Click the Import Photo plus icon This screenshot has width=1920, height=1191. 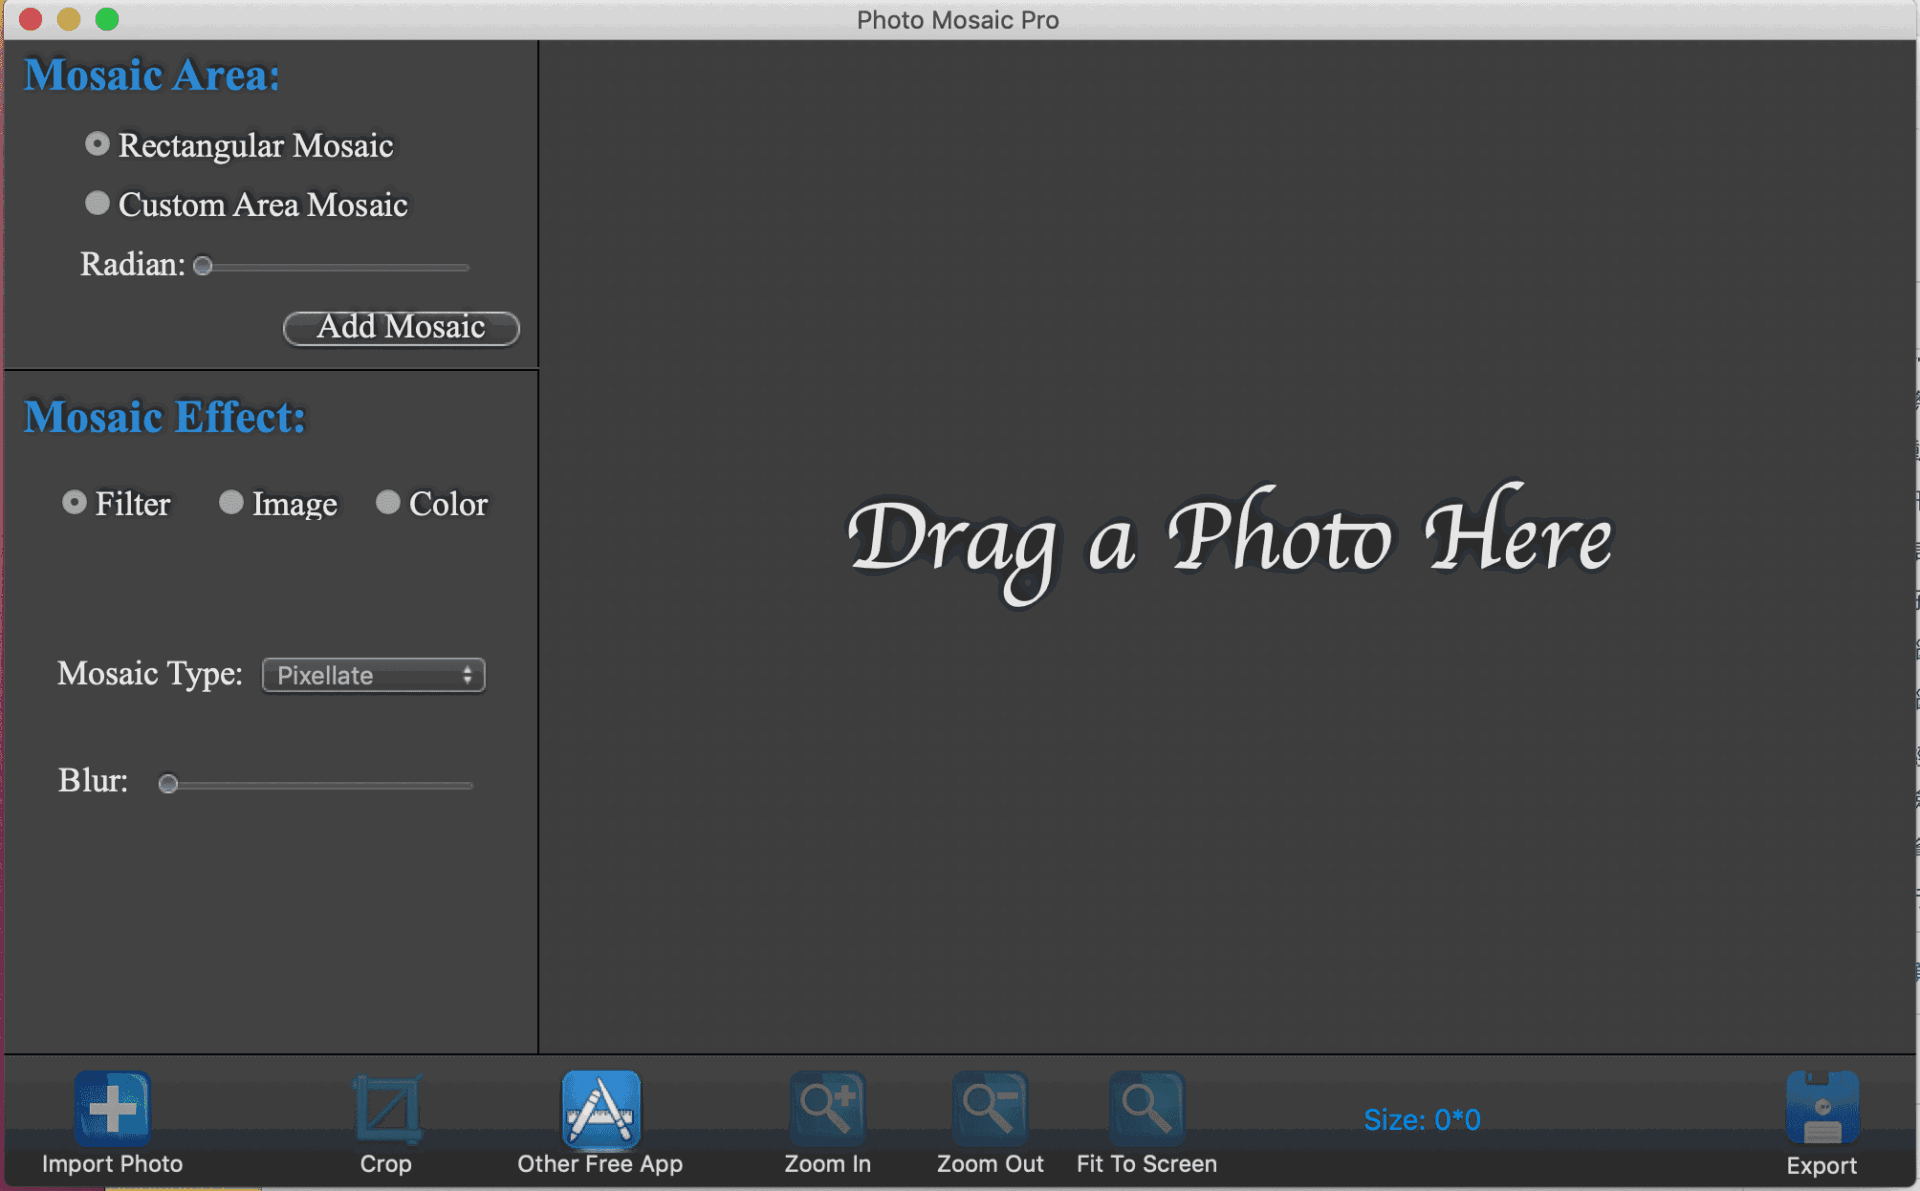tap(112, 1109)
